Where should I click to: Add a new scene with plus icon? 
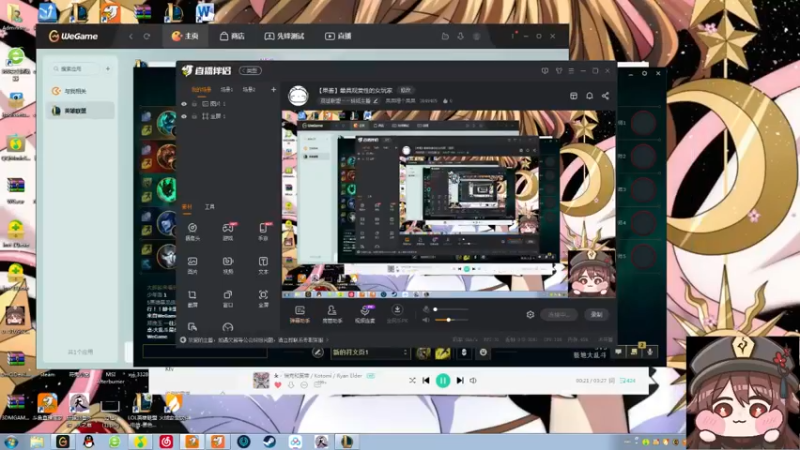coord(273,90)
